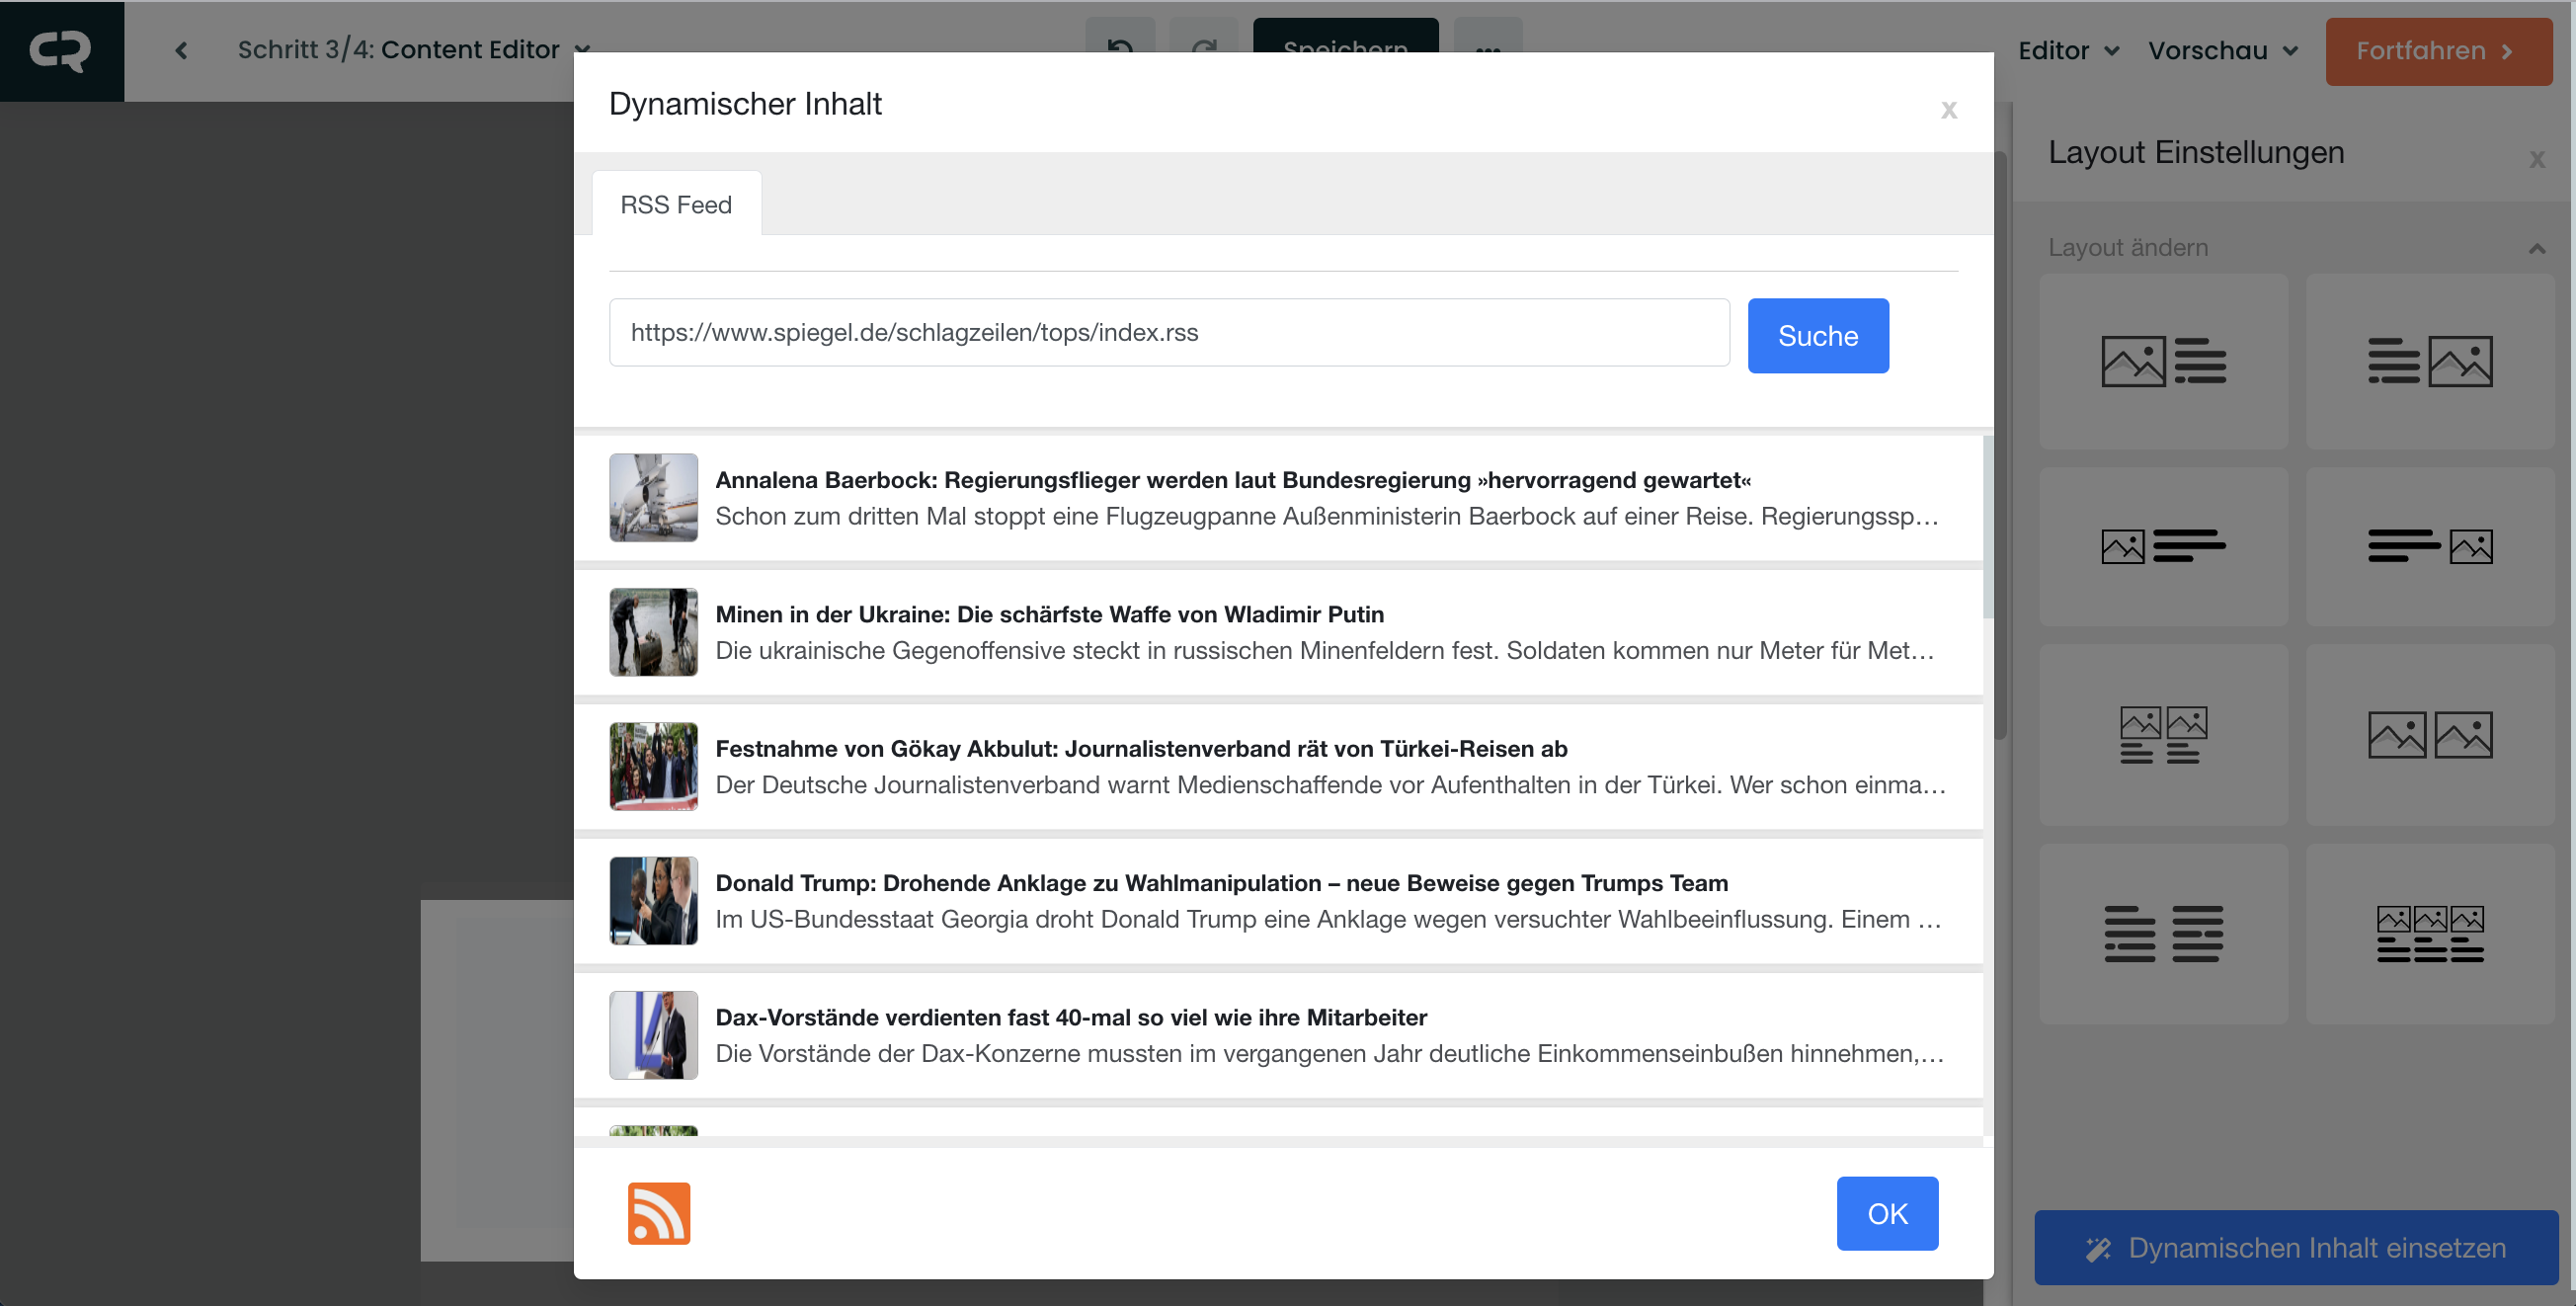The image size is (2576, 1306).
Task: Close the Dynamischer Inhalt dialog
Action: pyautogui.click(x=1948, y=109)
